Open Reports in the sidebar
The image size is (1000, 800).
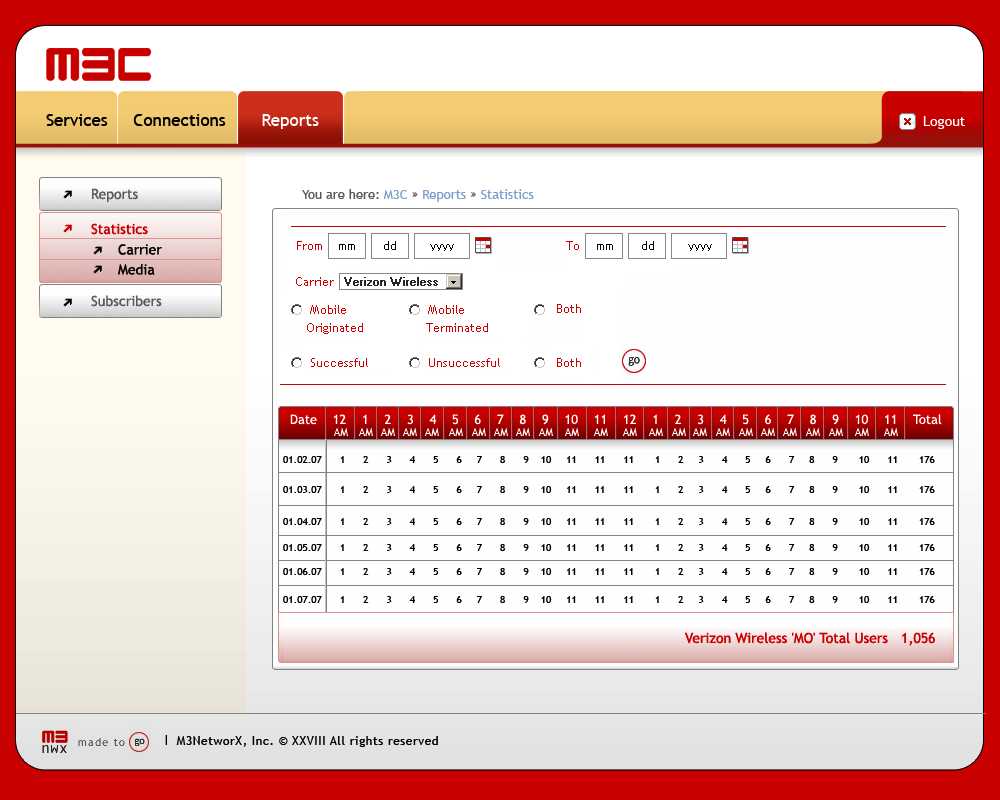[130, 194]
